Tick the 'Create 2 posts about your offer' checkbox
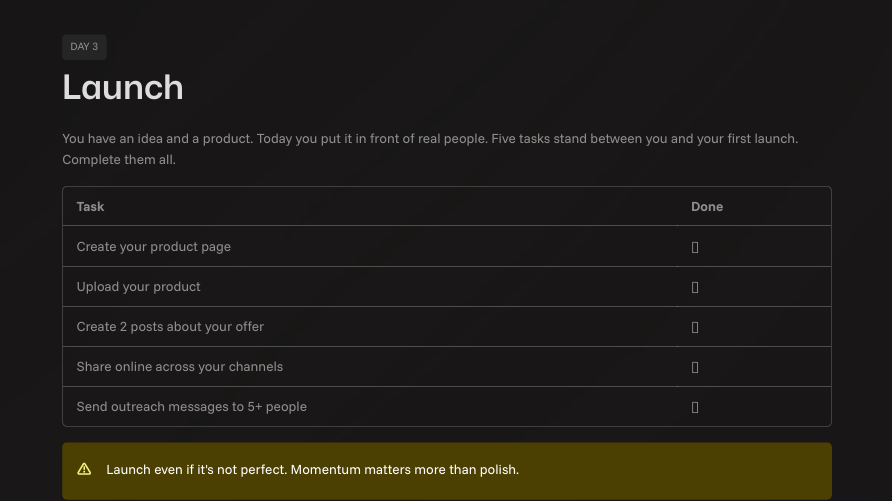Image resolution: width=892 pixels, height=501 pixels. point(695,327)
